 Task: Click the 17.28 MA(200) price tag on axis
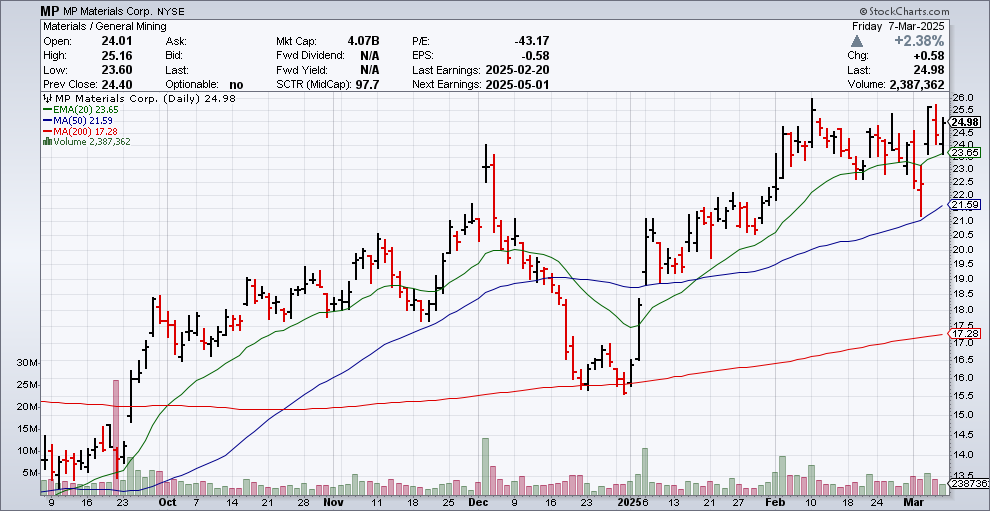point(965,333)
